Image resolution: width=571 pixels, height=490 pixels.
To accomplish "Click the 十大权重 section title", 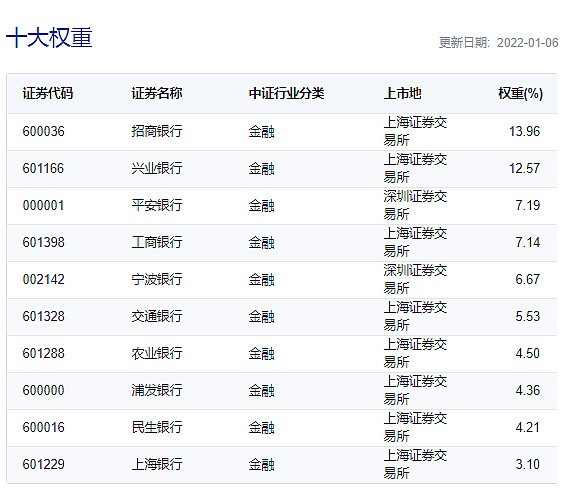I will point(49,38).
